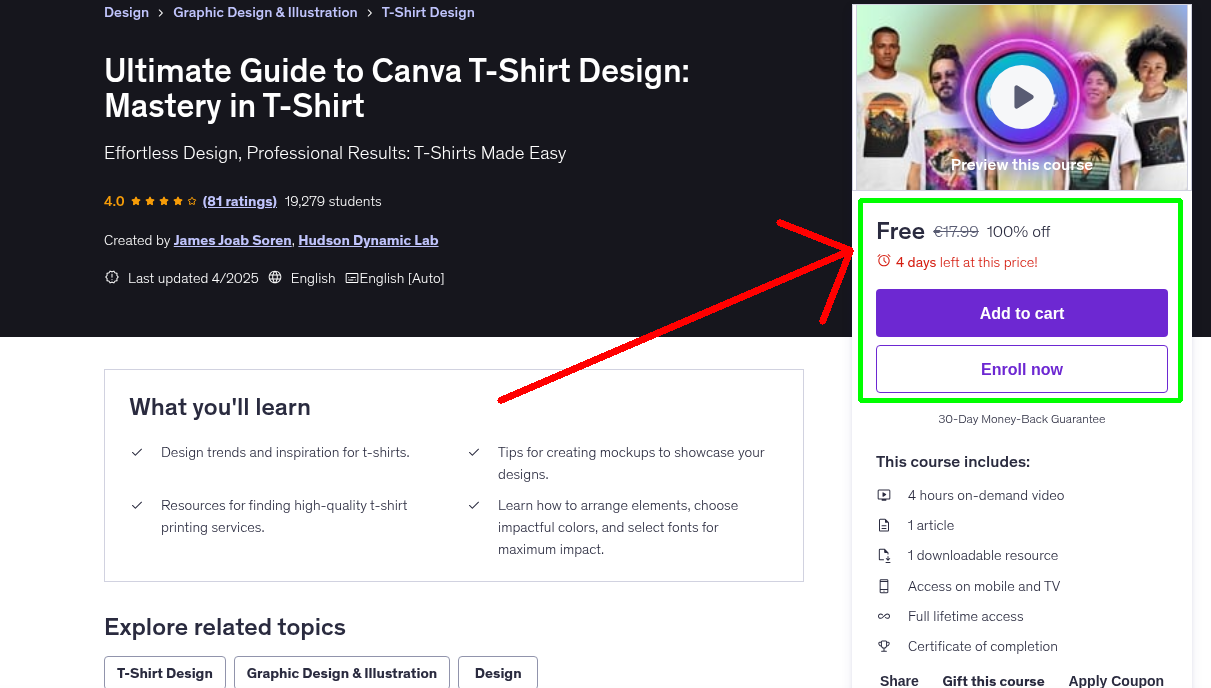1211x688 pixels.
Task: Play the course preview video
Action: pyautogui.click(x=1021, y=96)
